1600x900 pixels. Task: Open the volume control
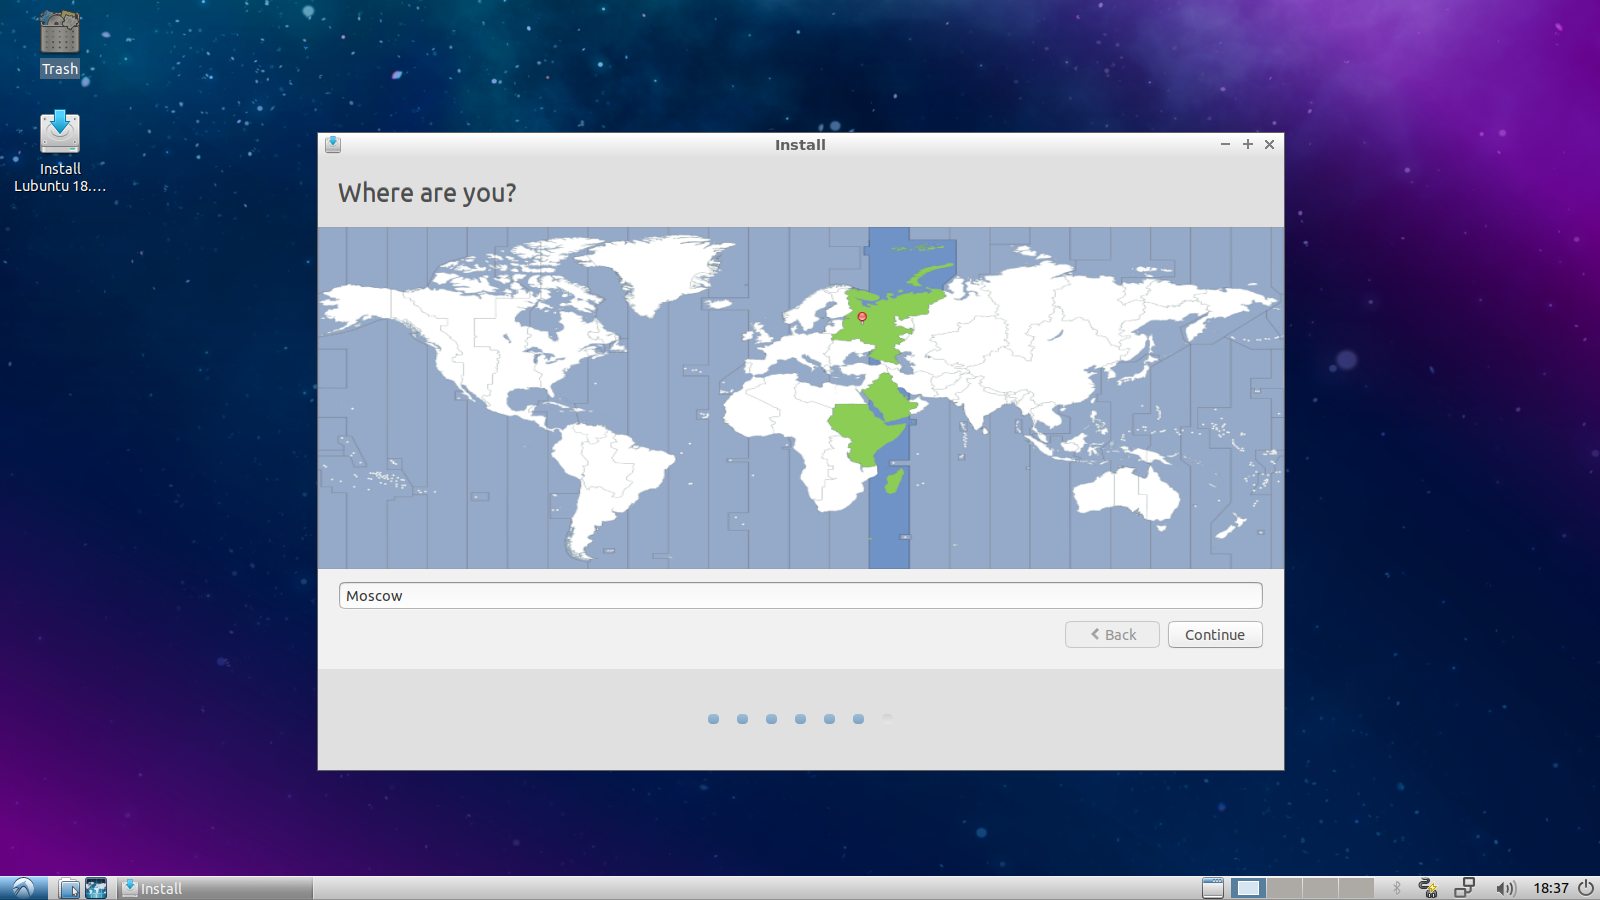pyautogui.click(x=1505, y=888)
